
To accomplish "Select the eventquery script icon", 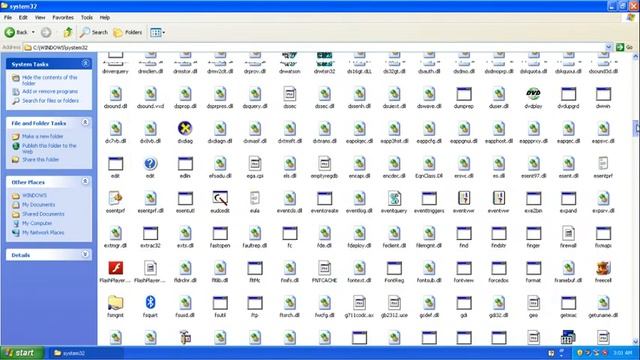I will (394, 199).
